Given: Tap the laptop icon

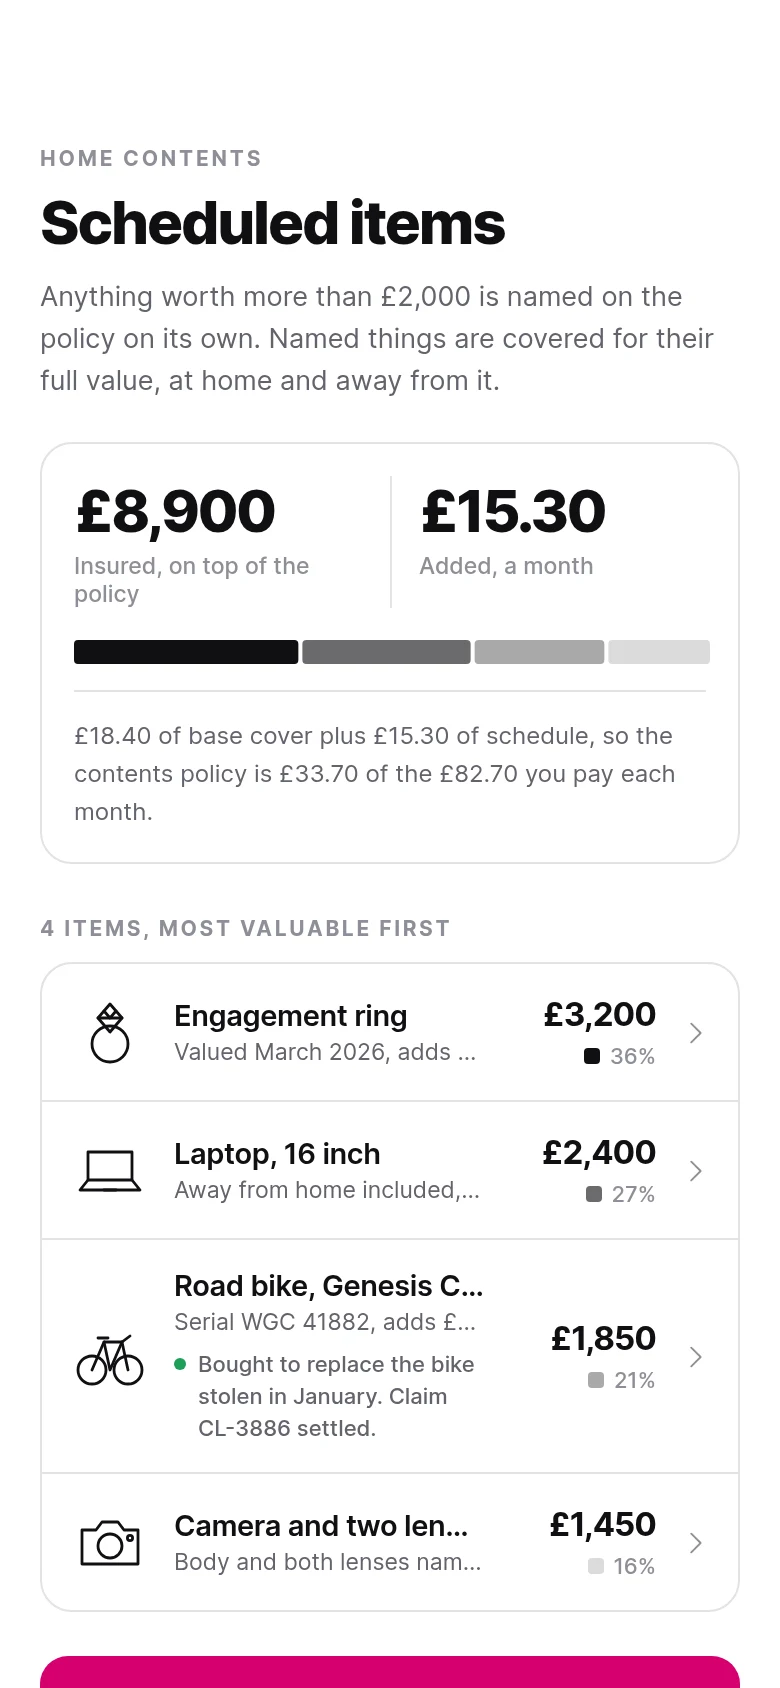Looking at the screenshot, I should coord(110,1171).
